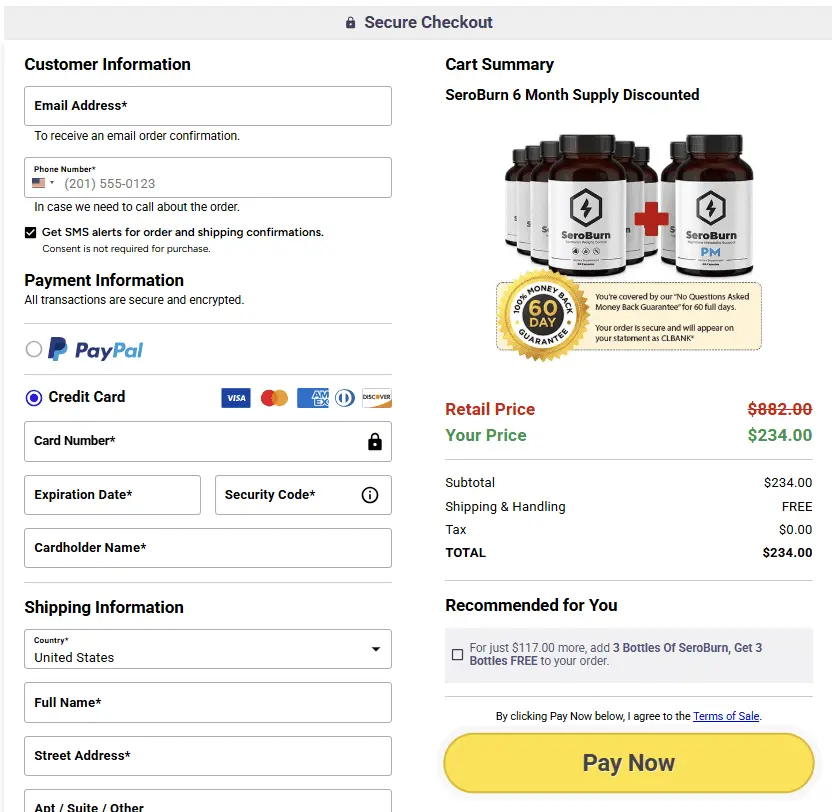This screenshot has height=812, width=832.
Task: Click the Email Address input field
Action: (x=207, y=105)
